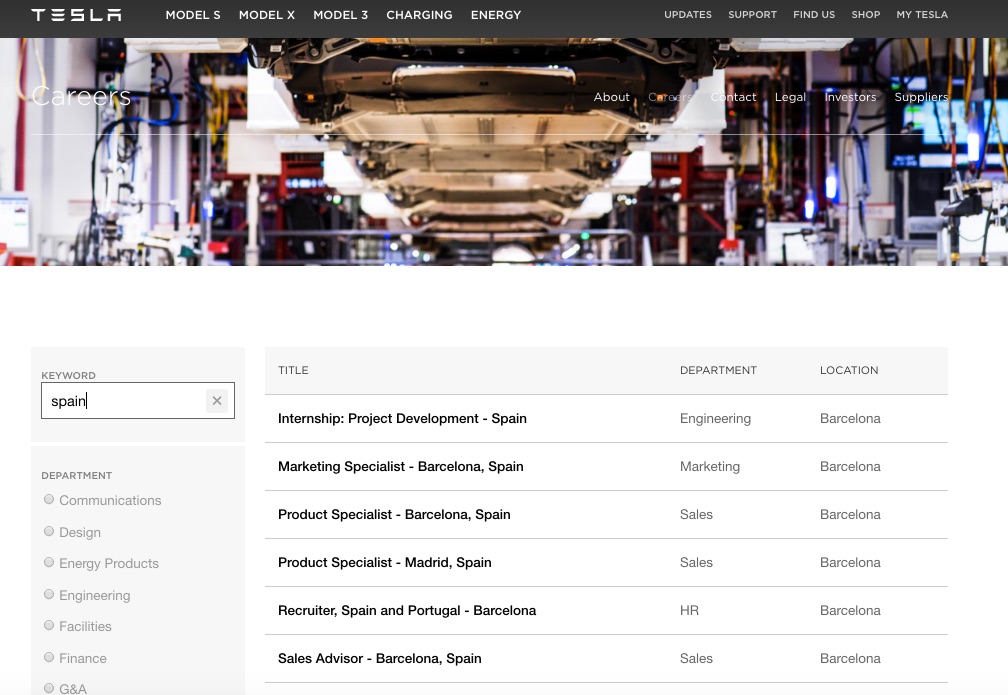The height and width of the screenshot is (695, 1008).
Task: Click Engineering department cell in Internship row
Action: 715,419
